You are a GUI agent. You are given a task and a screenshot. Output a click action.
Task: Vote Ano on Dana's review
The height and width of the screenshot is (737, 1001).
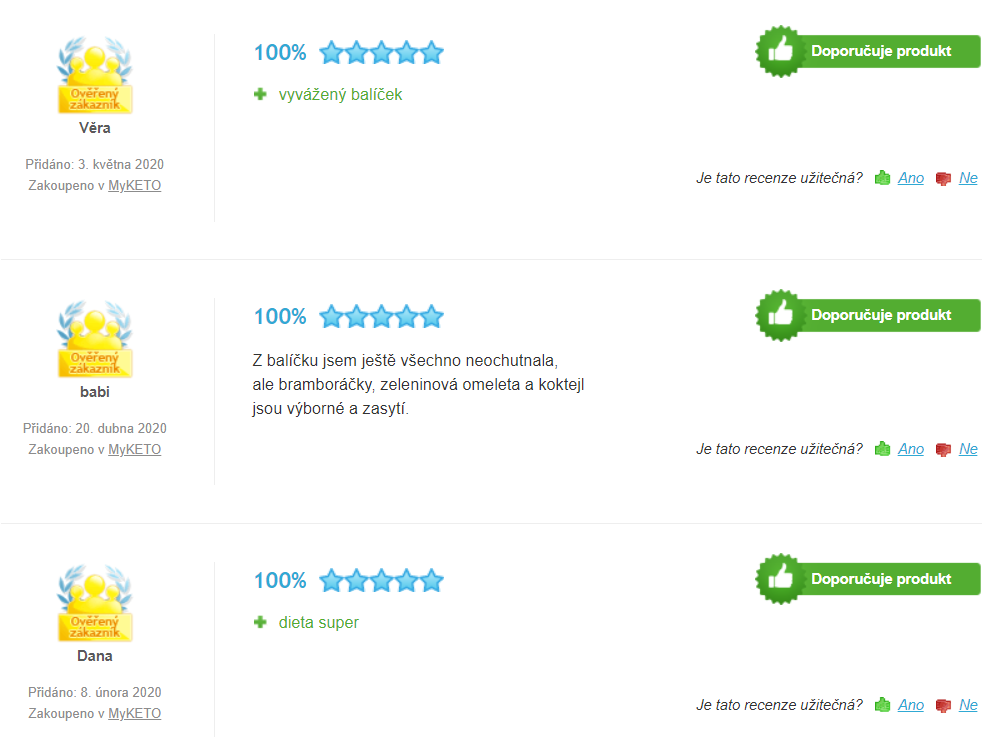pos(910,705)
